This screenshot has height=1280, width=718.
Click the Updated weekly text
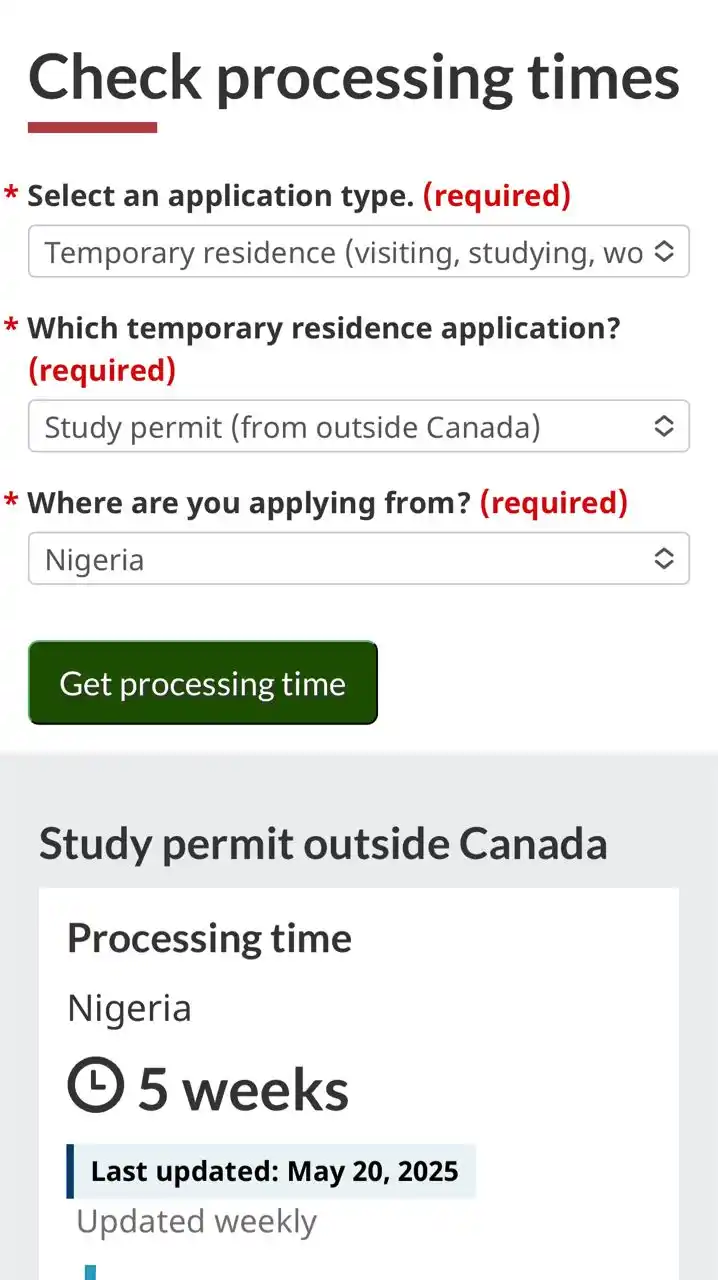tap(196, 1221)
